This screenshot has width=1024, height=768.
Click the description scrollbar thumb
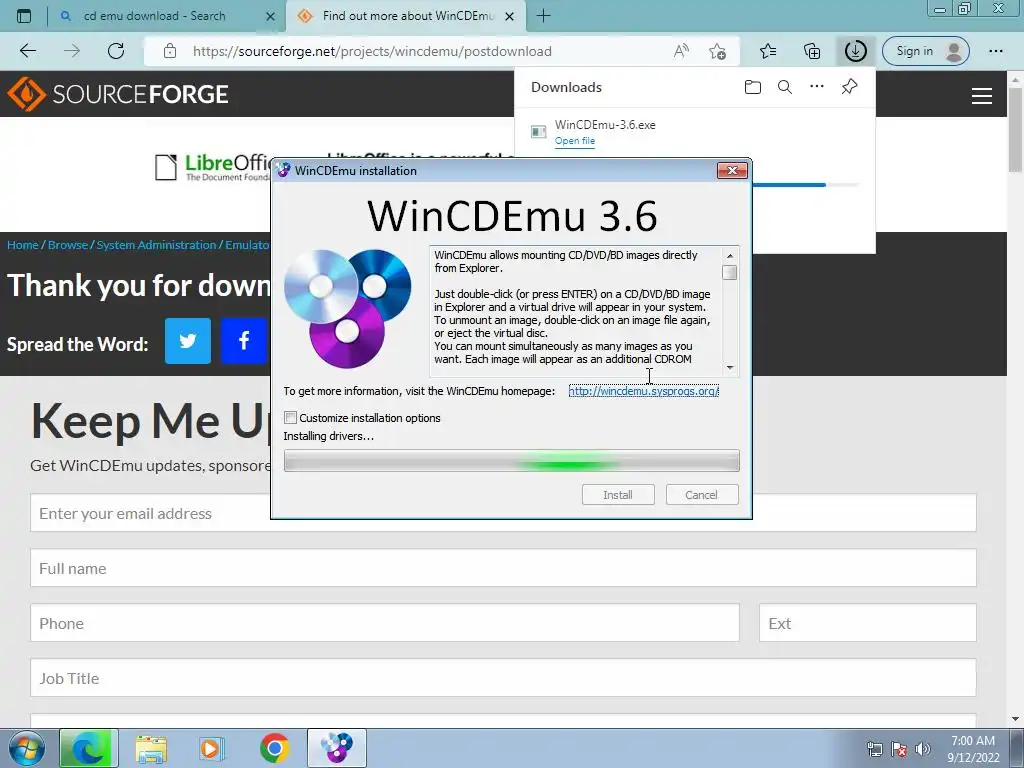[730, 272]
